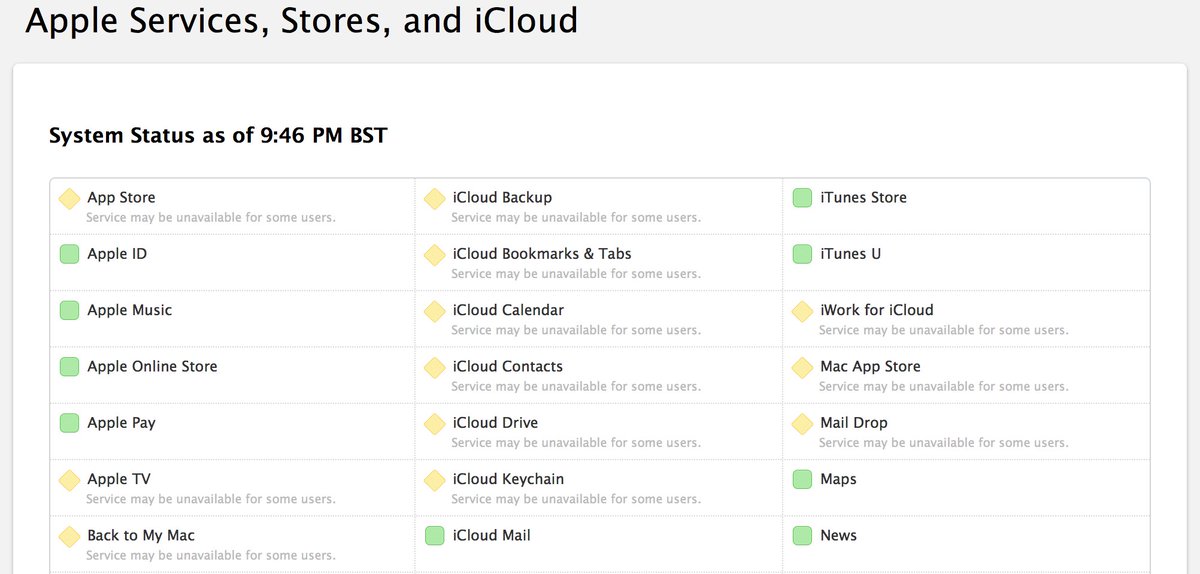Image resolution: width=1200 pixels, height=574 pixels.
Task: Click the green status icon beside Apple Music
Action: 69,310
